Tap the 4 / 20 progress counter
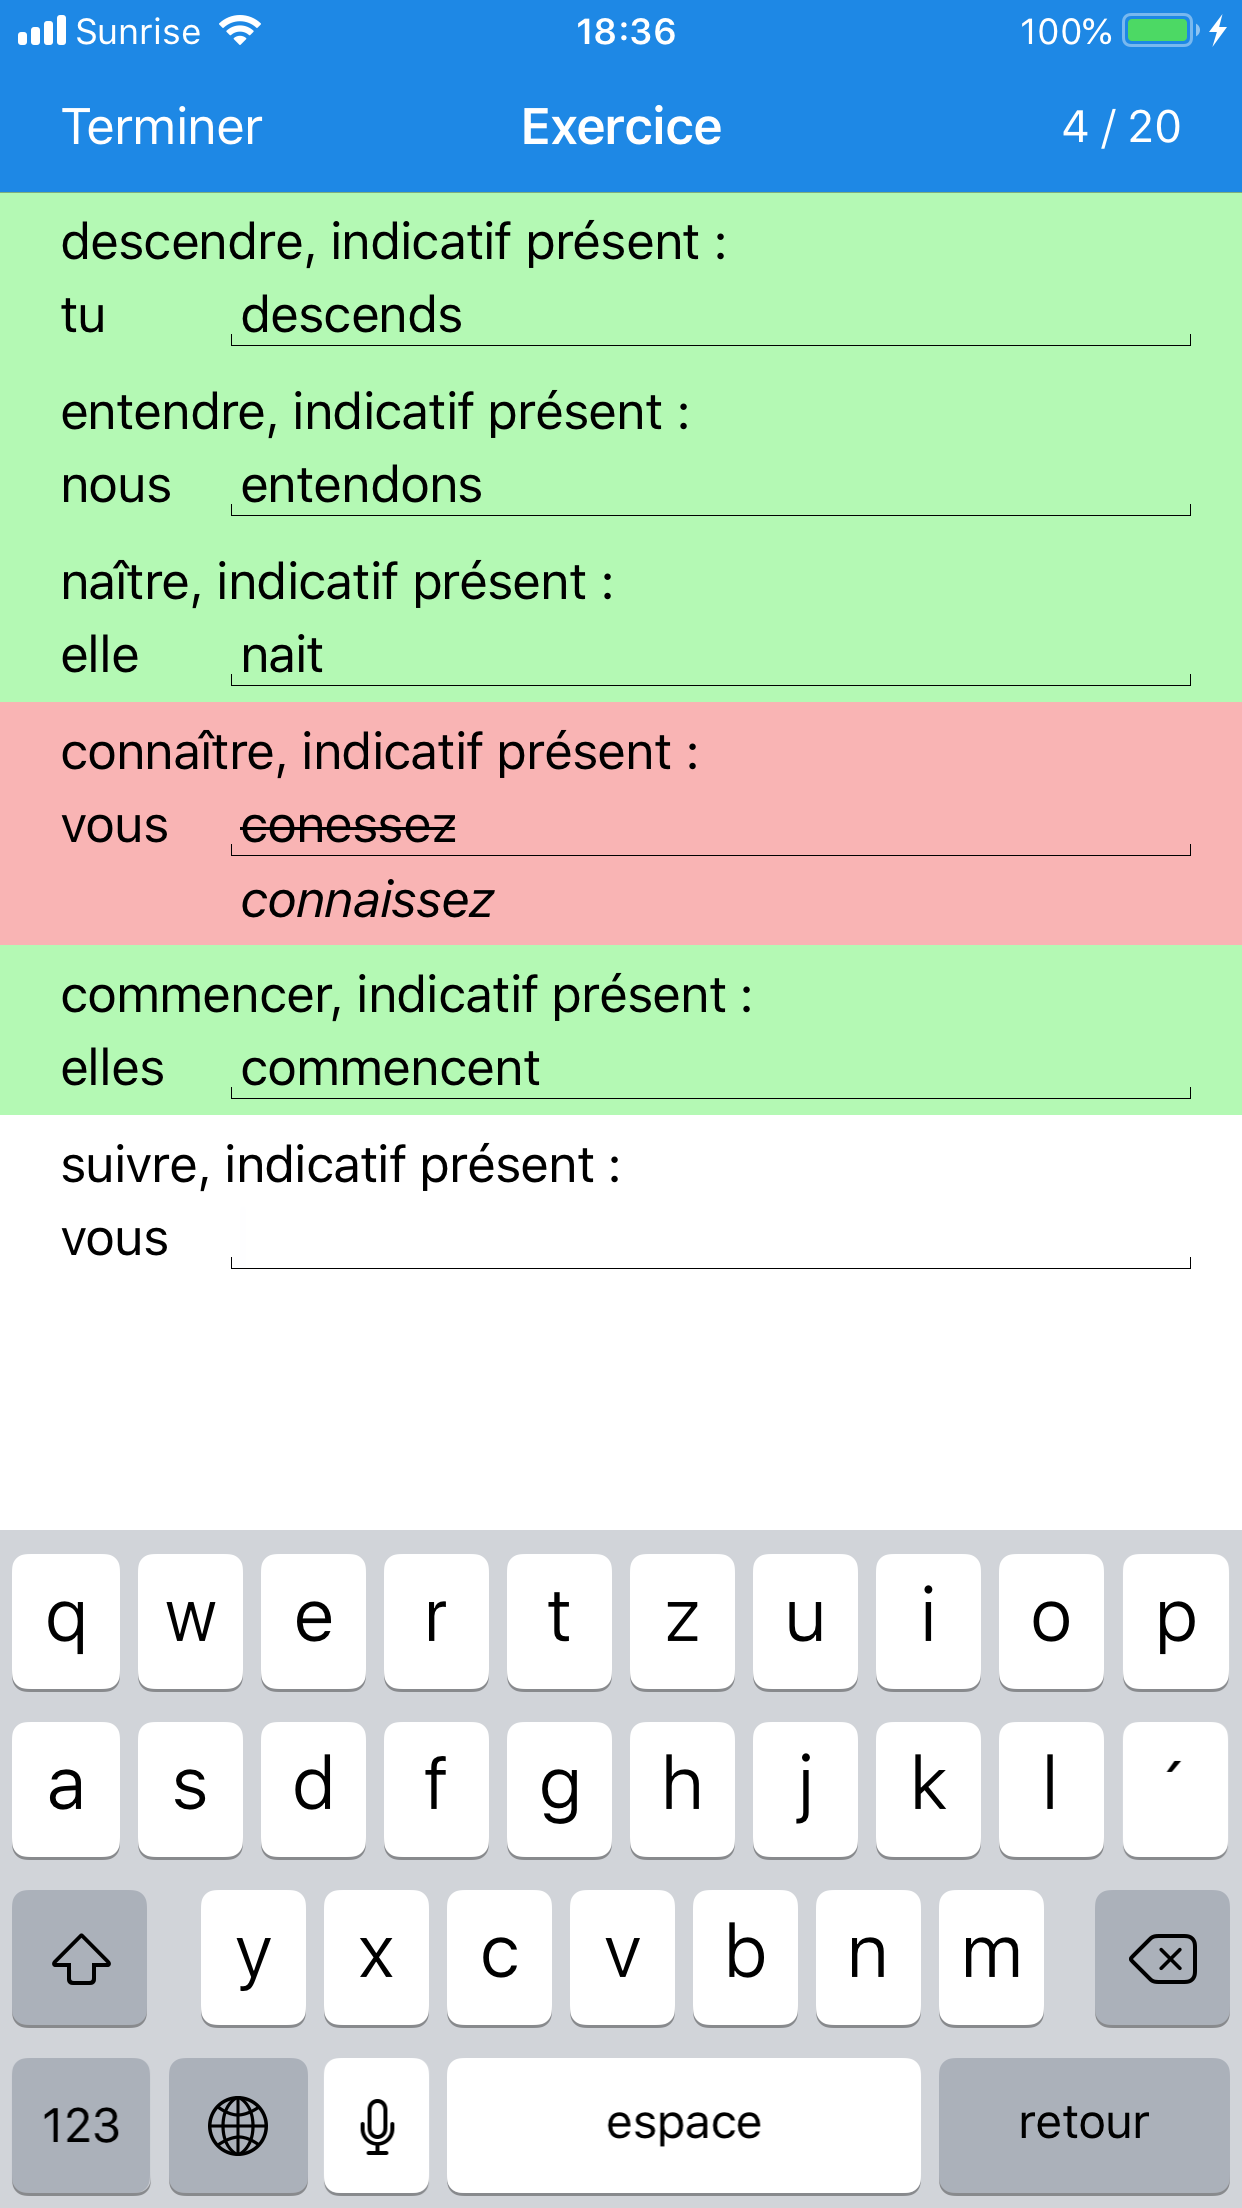 (1121, 126)
